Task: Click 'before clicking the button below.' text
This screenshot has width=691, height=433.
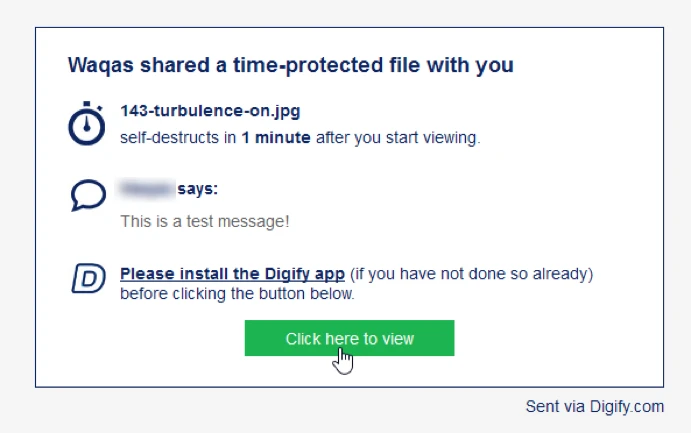Action: point(236,294)
